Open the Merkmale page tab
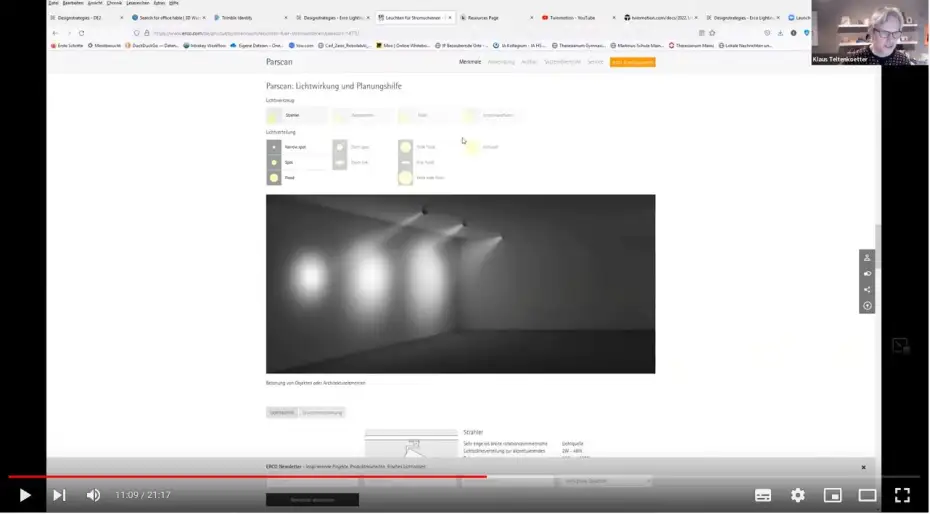Viewport: 930px width, 514px height. (x=470, y=62)
